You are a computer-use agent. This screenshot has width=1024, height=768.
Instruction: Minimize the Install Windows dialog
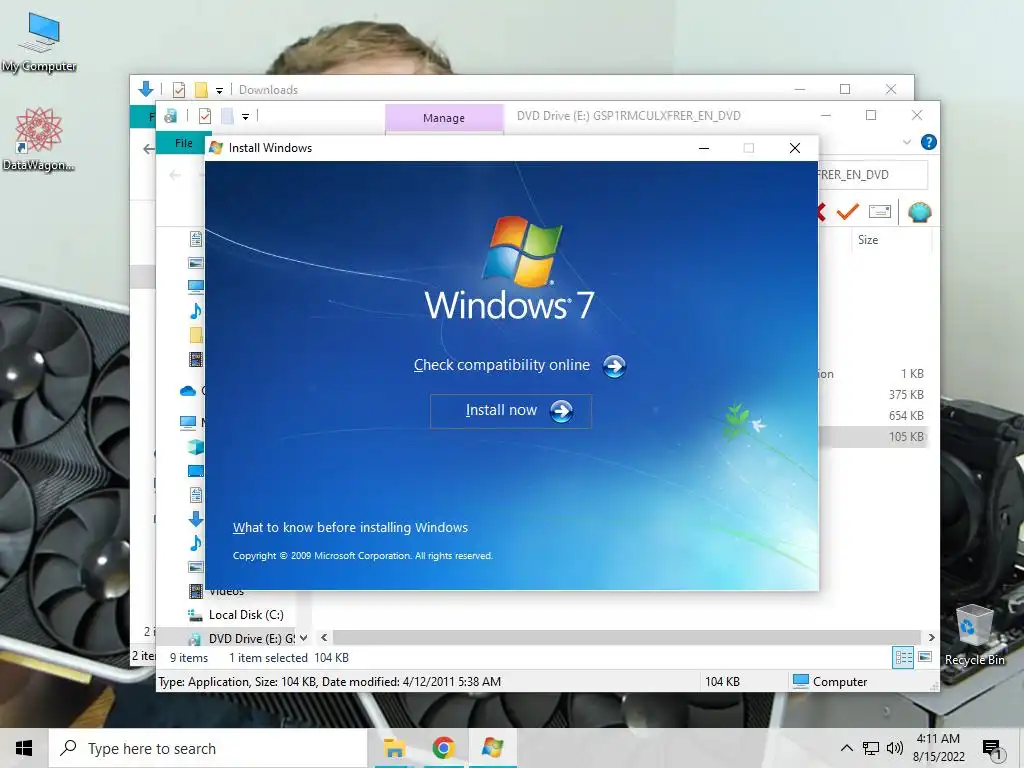click(x=704, y=148)
